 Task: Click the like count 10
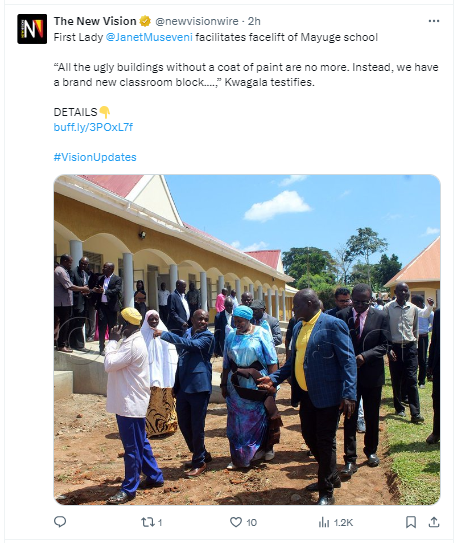click(252, 522)
